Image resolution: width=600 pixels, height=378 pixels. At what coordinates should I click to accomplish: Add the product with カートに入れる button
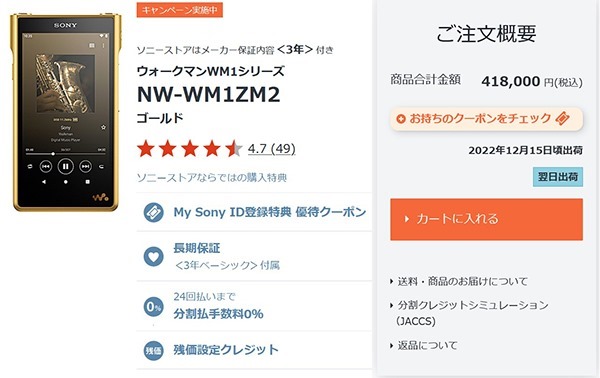click(x=486, y=219)
